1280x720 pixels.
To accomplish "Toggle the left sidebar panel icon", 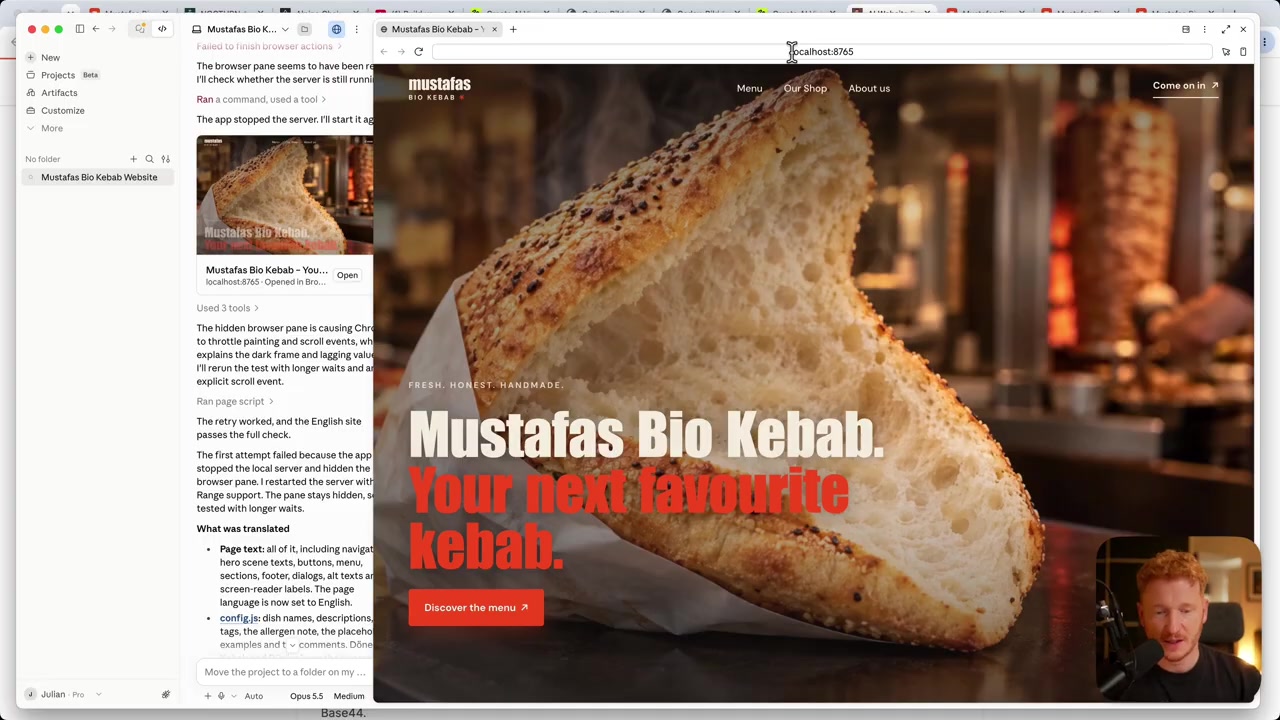I will pyautogui.click(x=80, y=29).
